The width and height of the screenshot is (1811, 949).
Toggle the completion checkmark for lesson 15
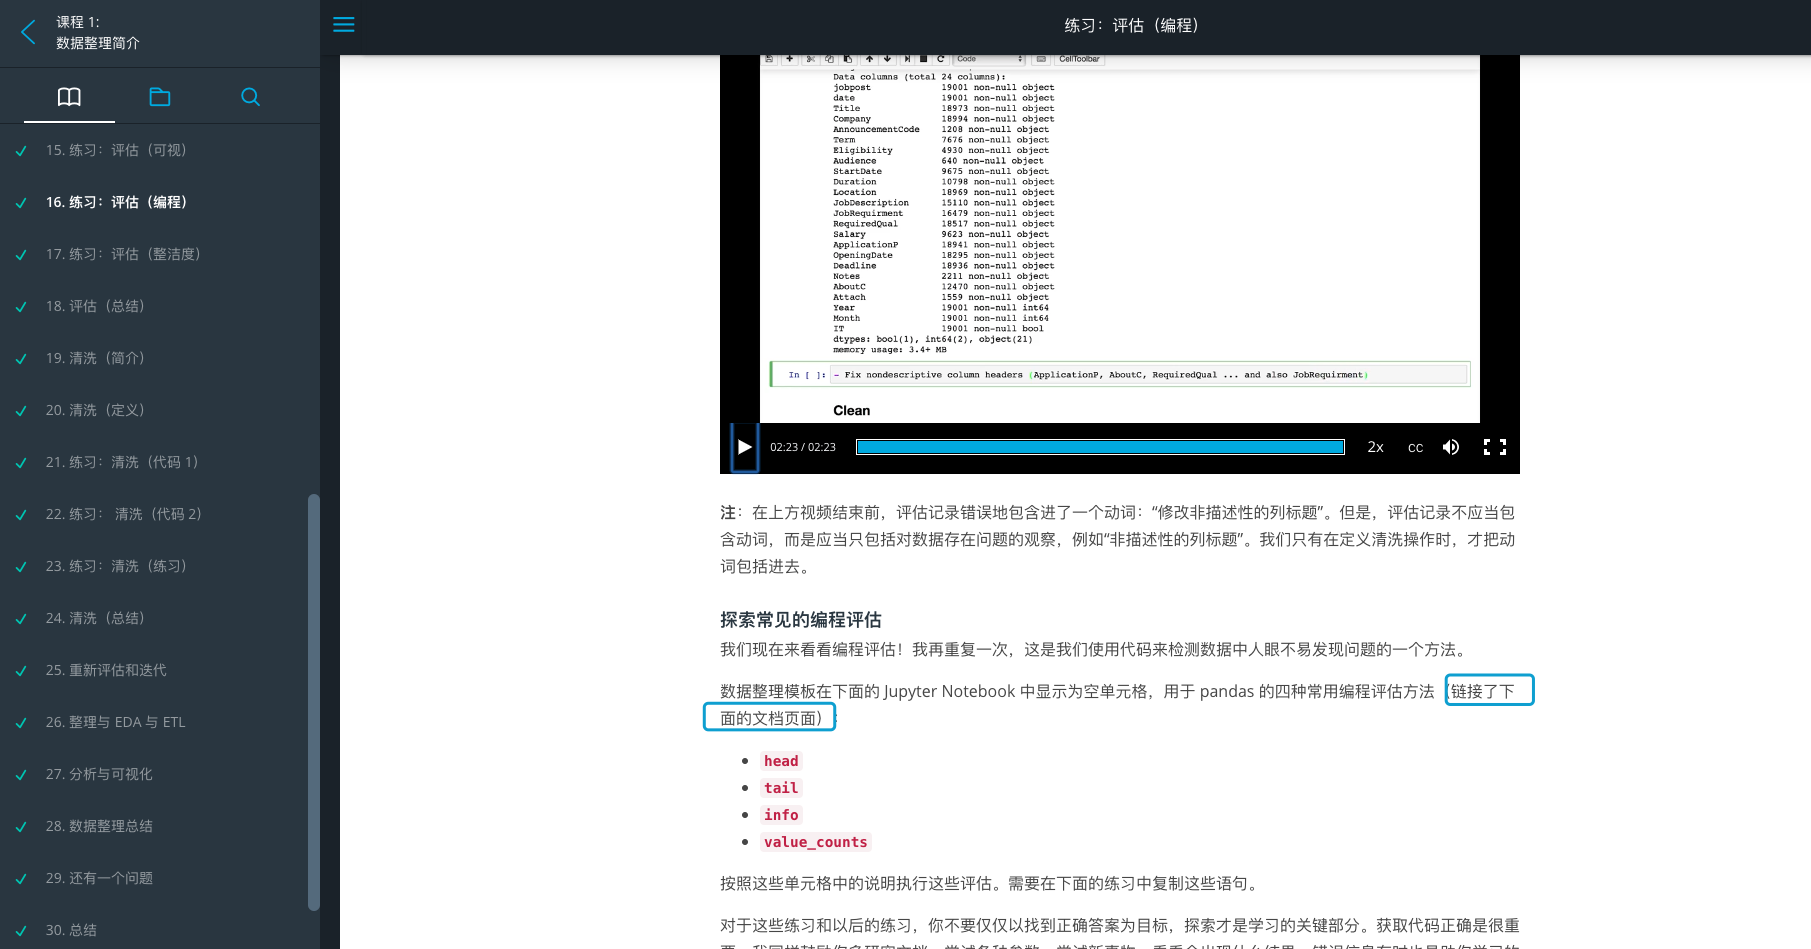[21, 149]
